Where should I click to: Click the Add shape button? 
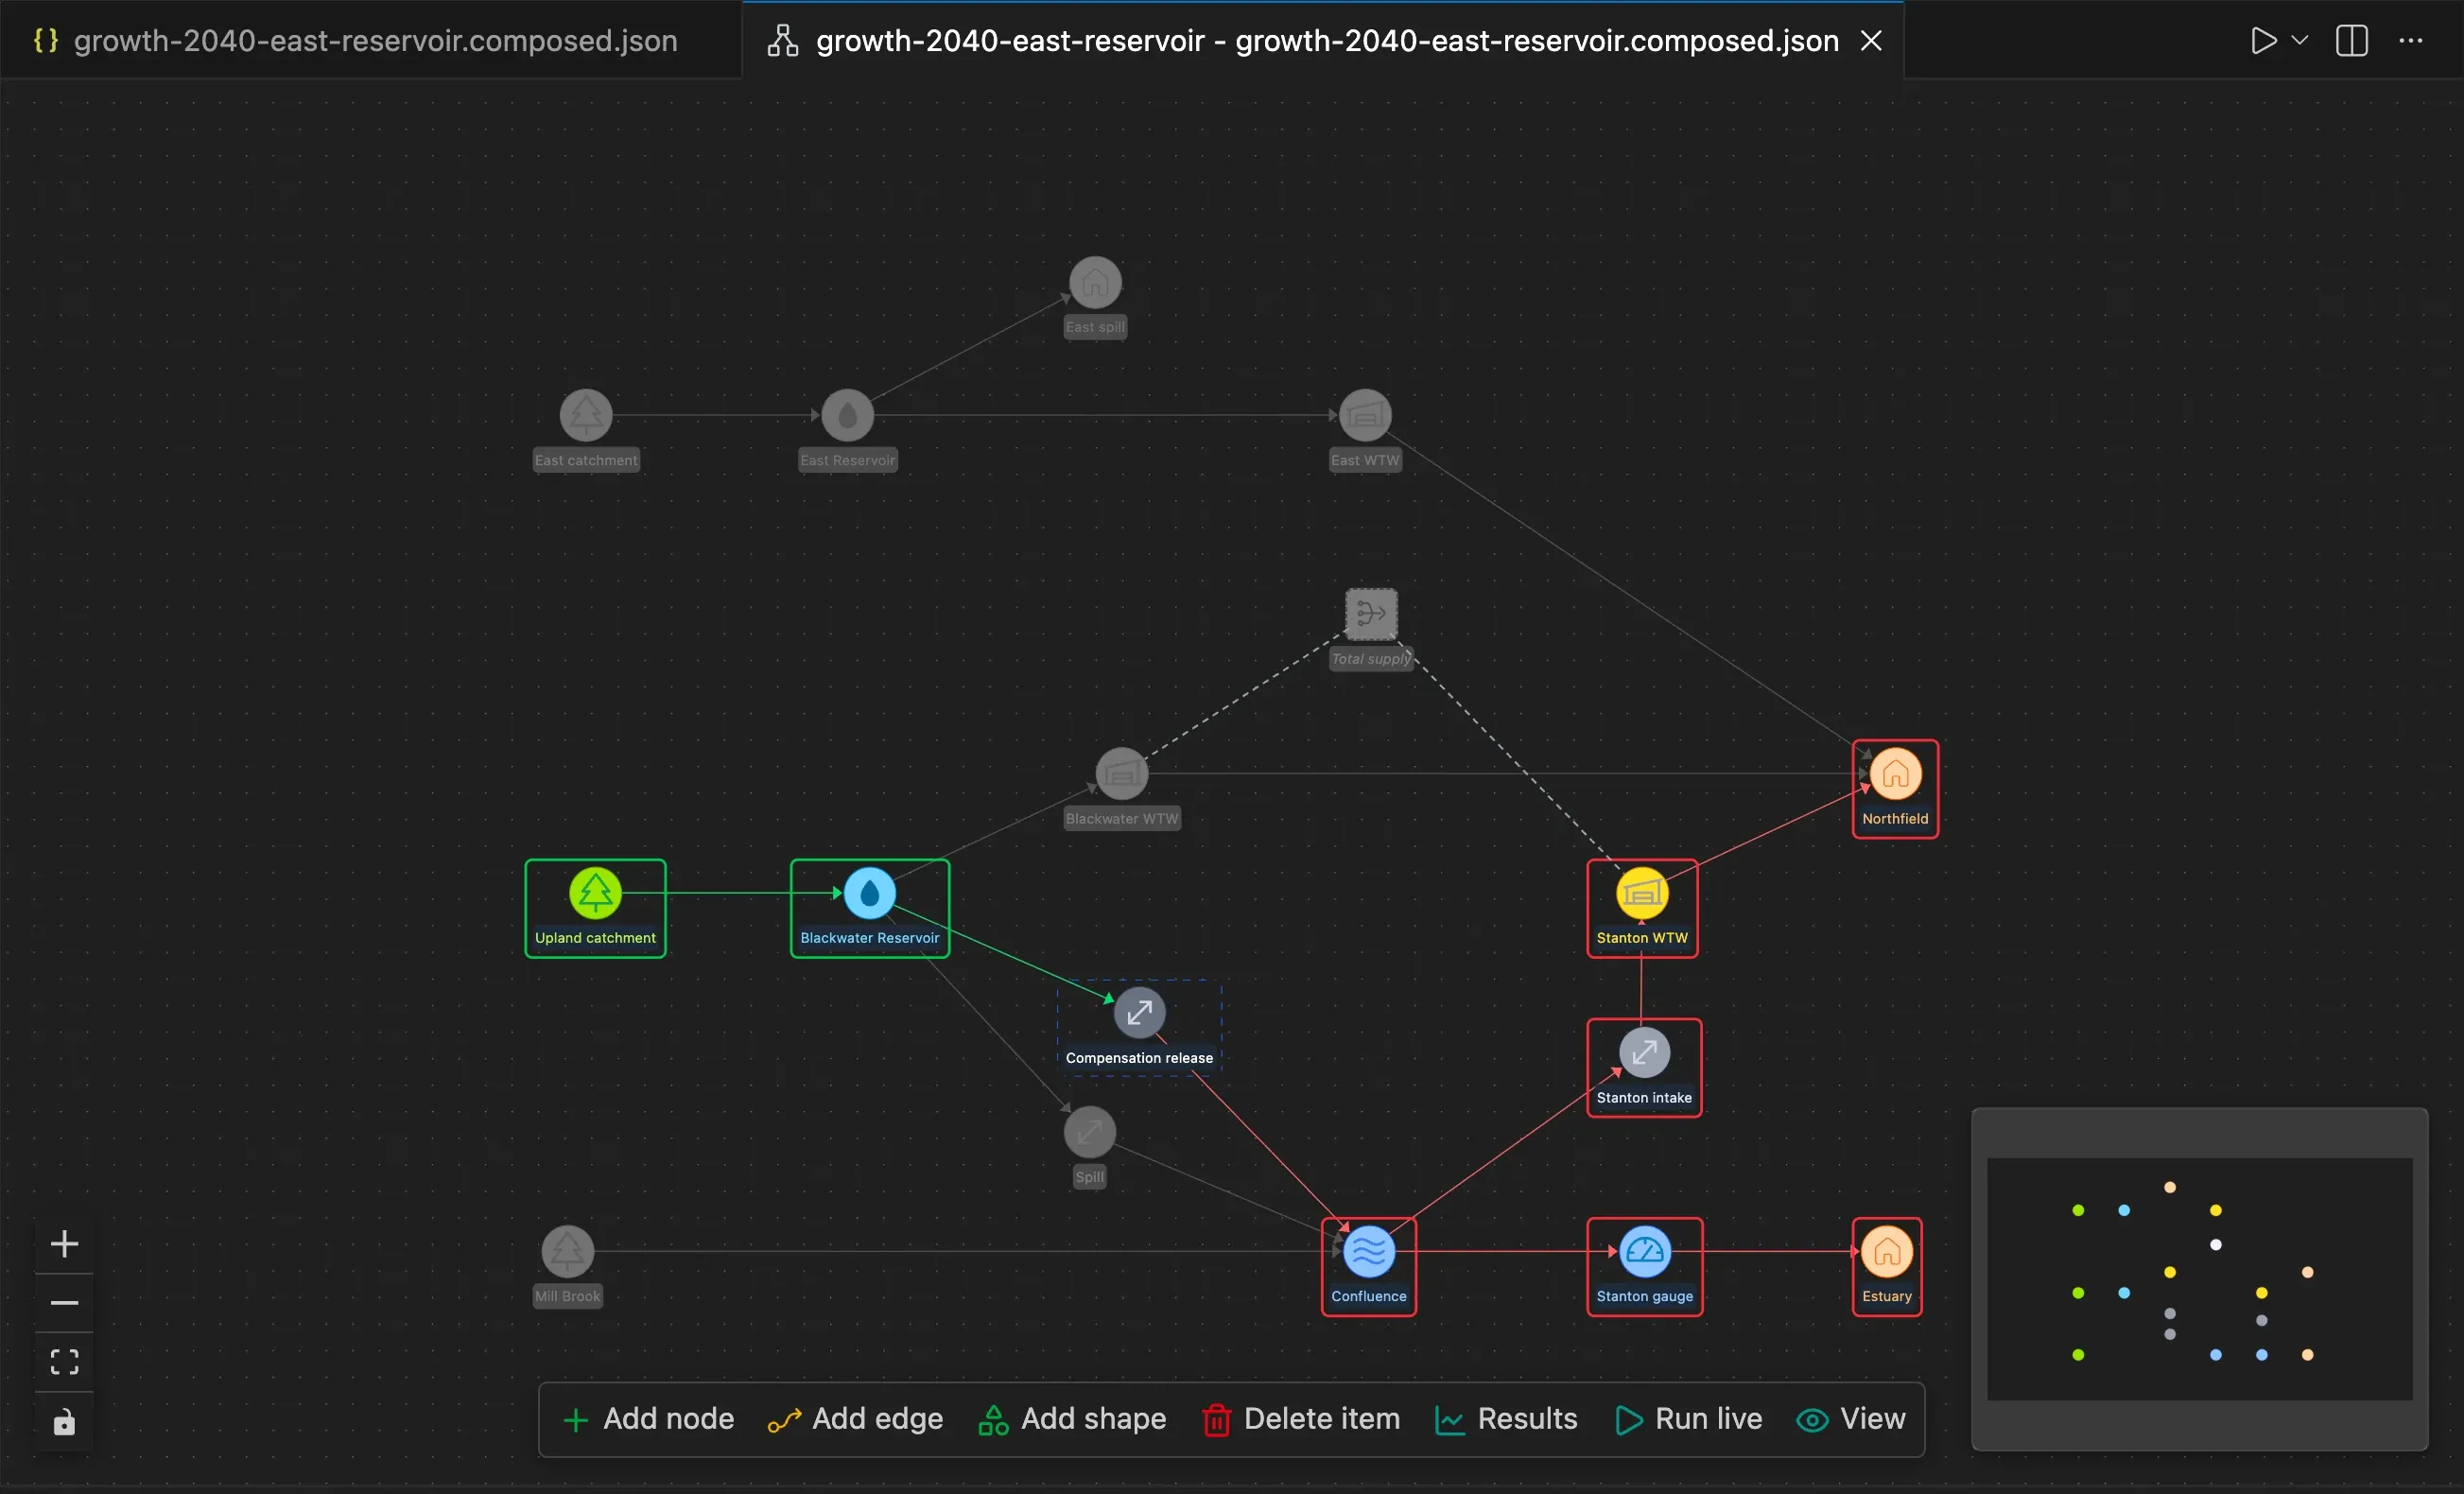point(1072,1419)
